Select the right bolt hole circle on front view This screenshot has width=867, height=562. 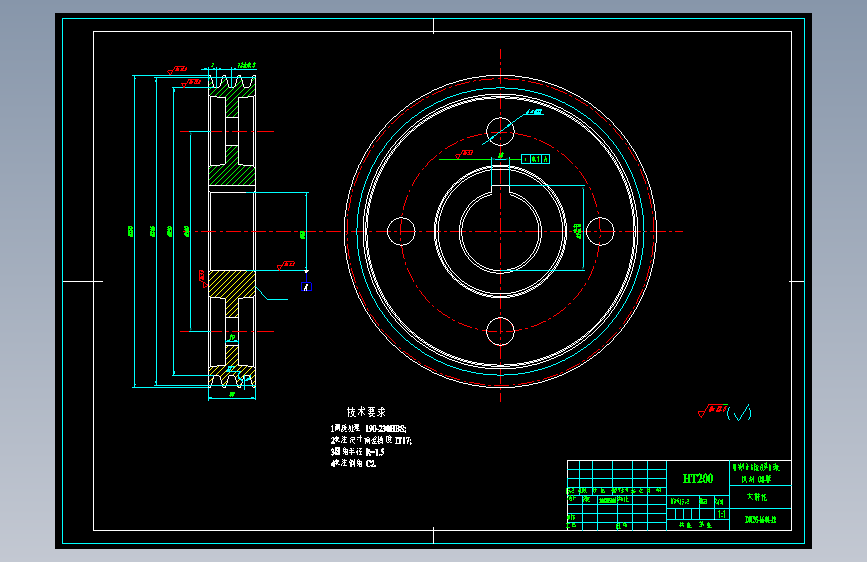click(600, 231)
